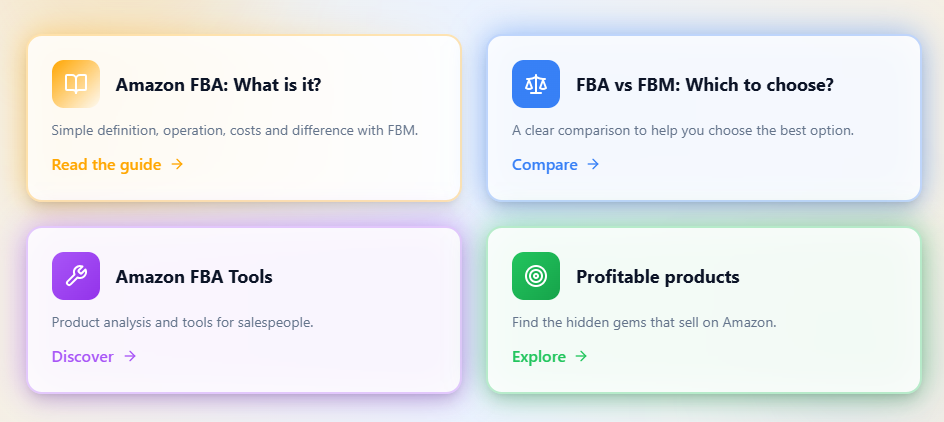
Task: Select the FBA vs FBM heading
Action: point(705,85)
